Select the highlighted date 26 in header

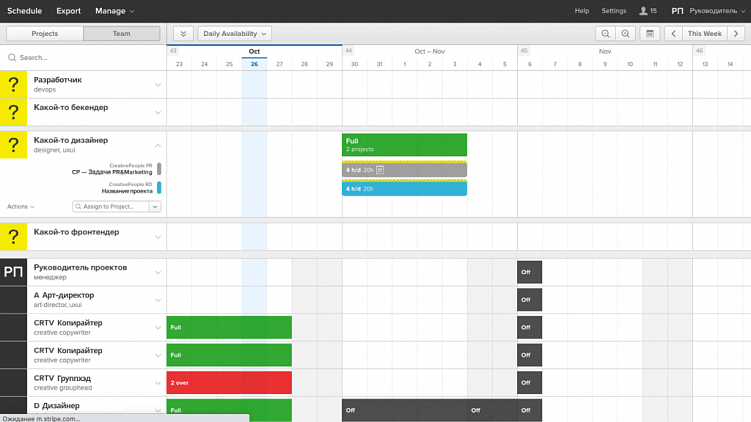[254, 64]
